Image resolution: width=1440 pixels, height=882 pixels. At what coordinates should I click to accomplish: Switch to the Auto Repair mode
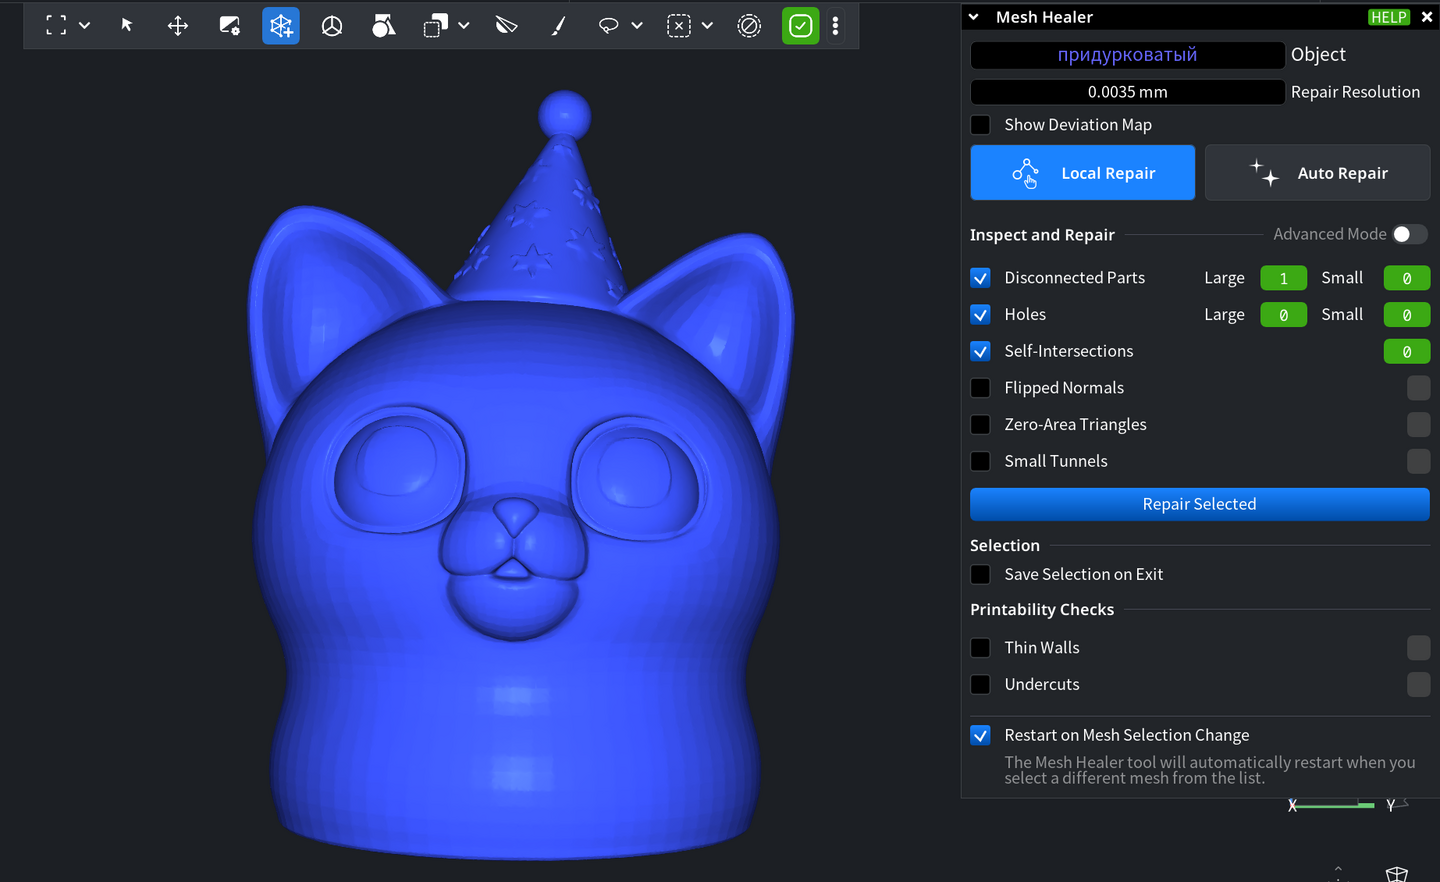click(1317, 173)
